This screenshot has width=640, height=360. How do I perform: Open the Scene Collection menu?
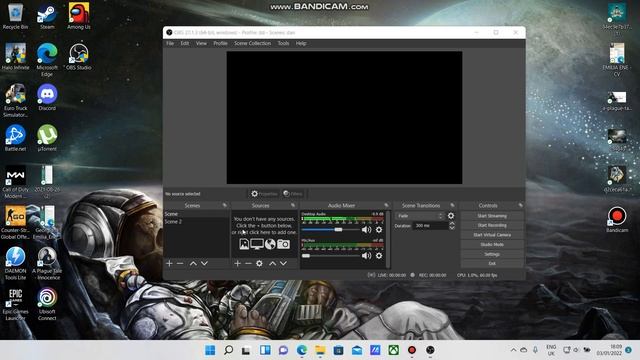252,43
